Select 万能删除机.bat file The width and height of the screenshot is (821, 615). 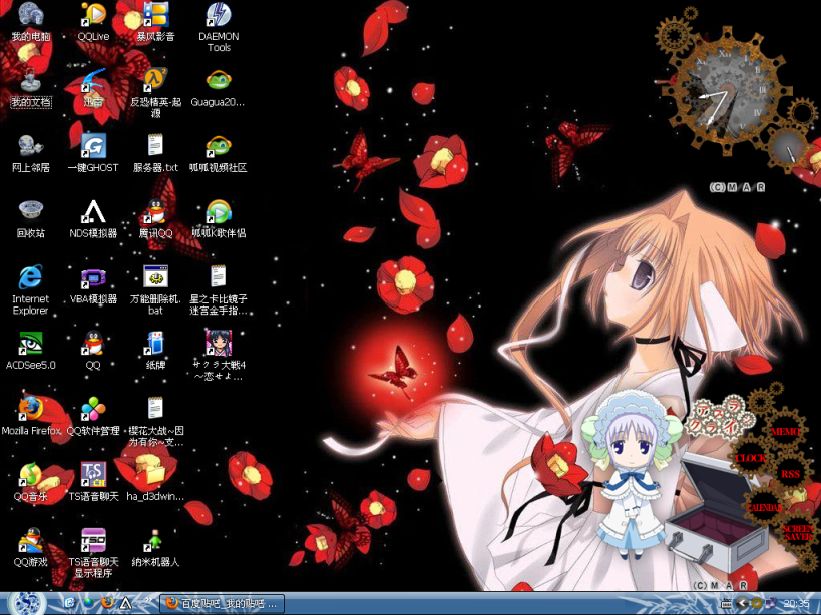tap(156, 290)
